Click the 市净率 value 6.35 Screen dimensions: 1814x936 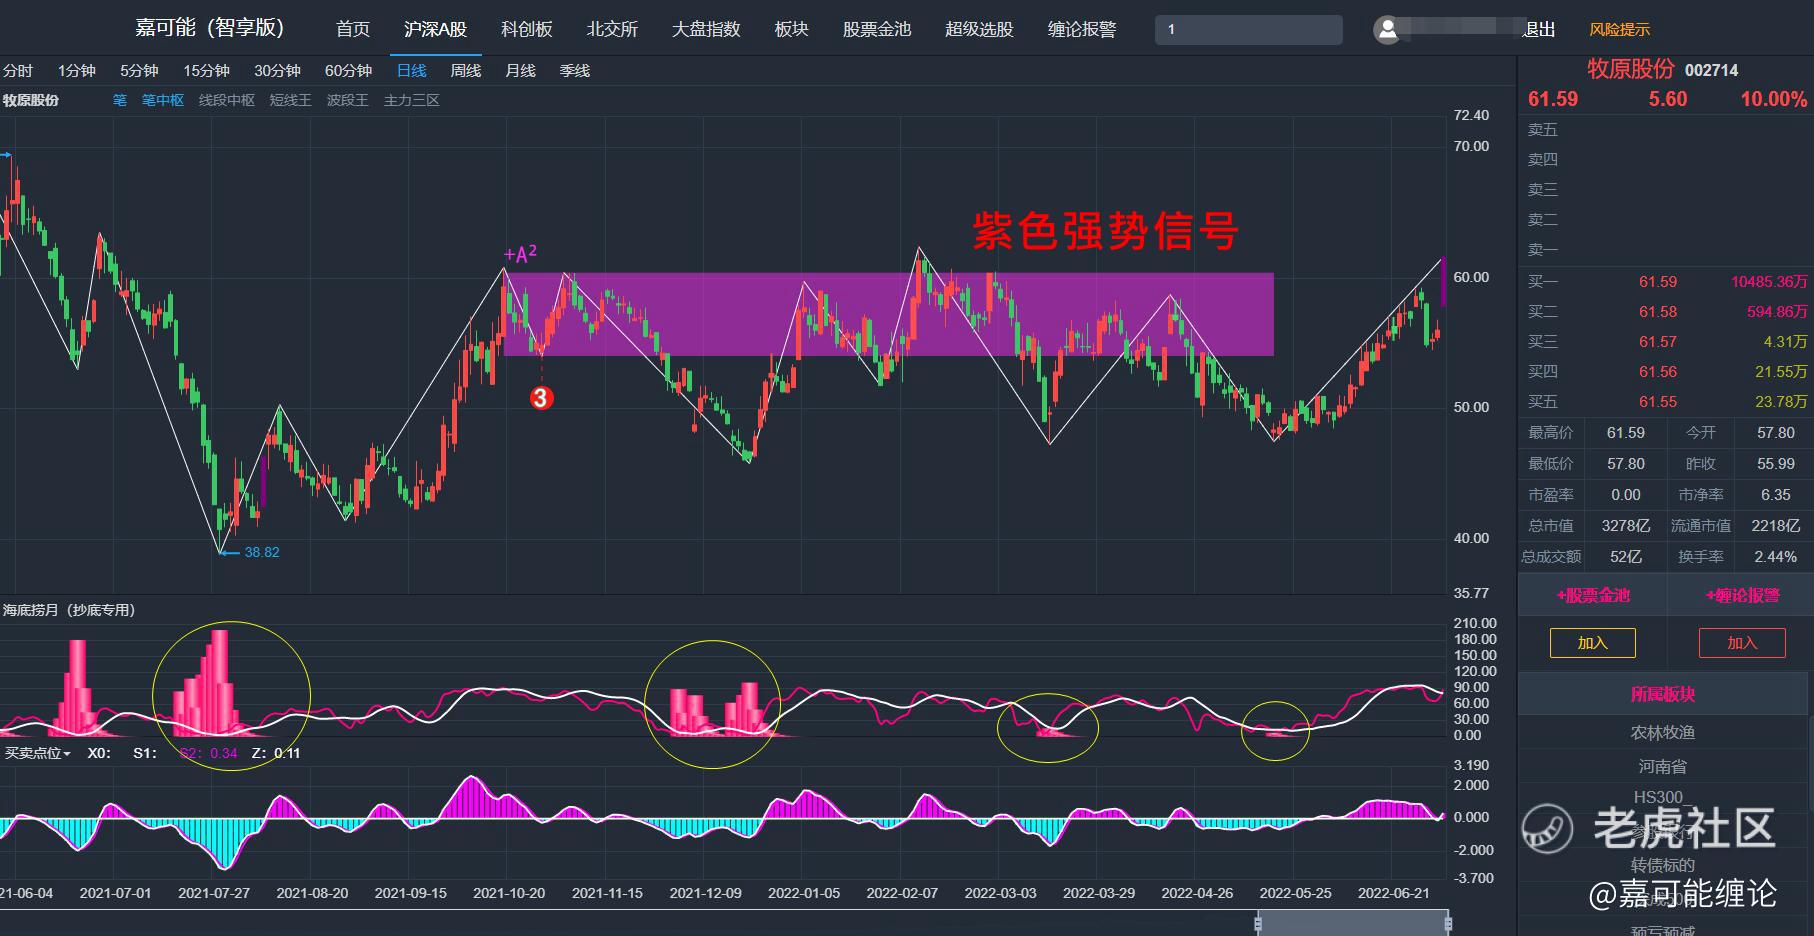[x=1776, y=495]
